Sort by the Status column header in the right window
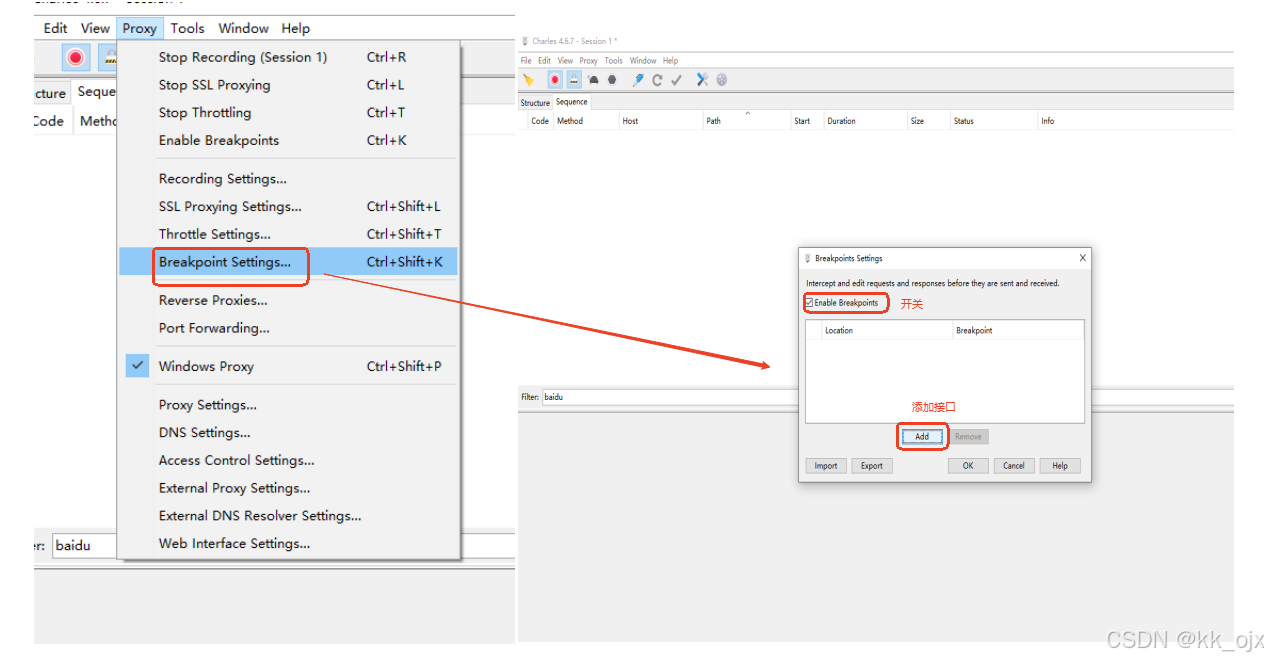Screen dimensions: 1268x661 coord(993,121)
